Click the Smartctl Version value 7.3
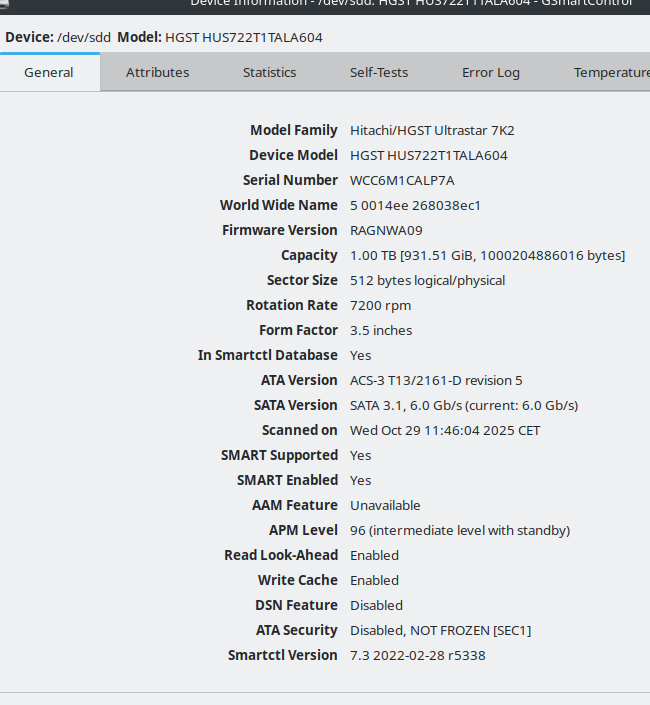The height and width of the screenshot is (705, 650). 417,655
